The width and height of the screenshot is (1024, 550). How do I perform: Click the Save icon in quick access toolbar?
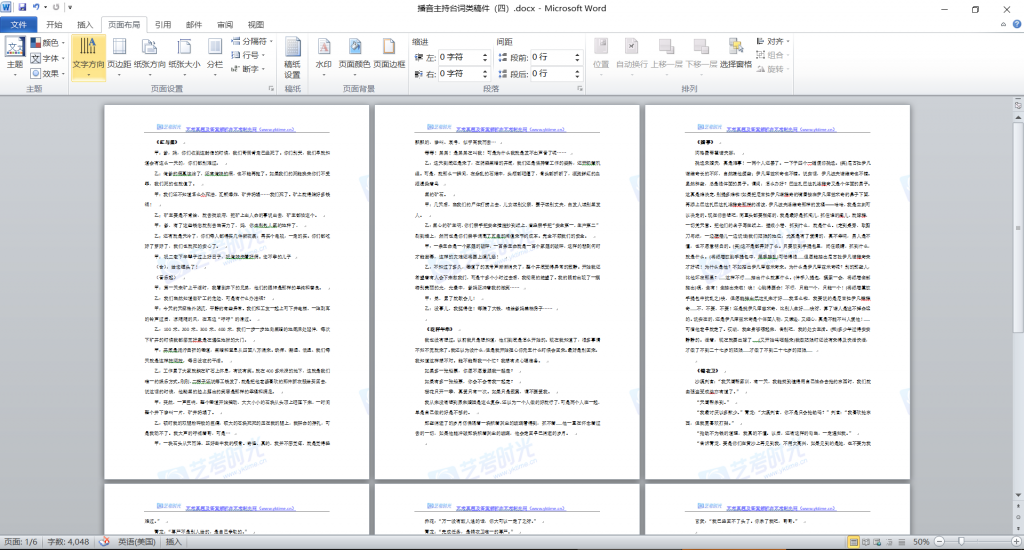(22, 8)
